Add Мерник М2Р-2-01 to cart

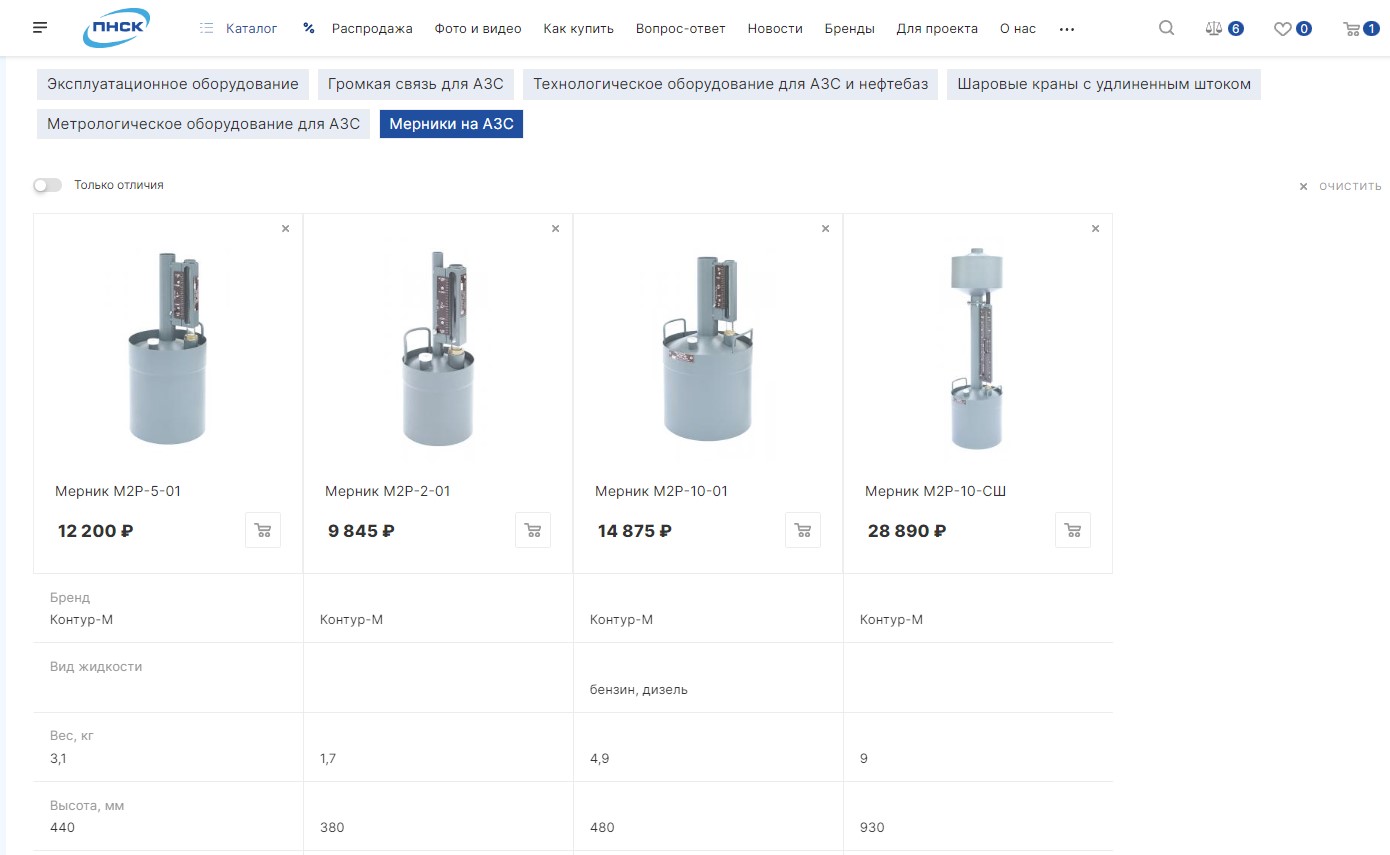pos(533,530)
